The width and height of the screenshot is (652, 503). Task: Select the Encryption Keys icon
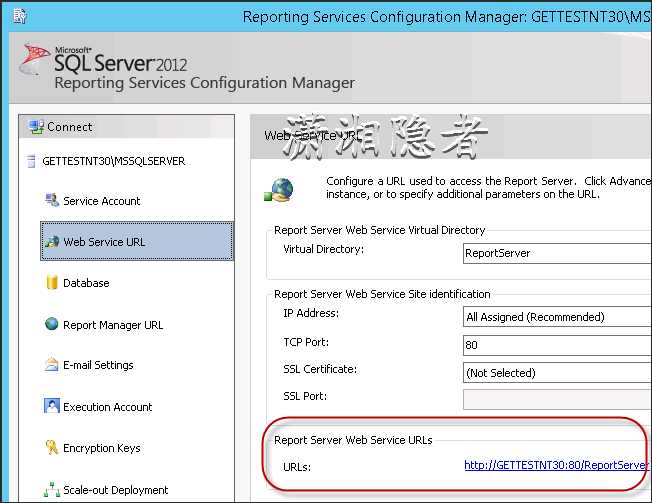tap(52, 447)
